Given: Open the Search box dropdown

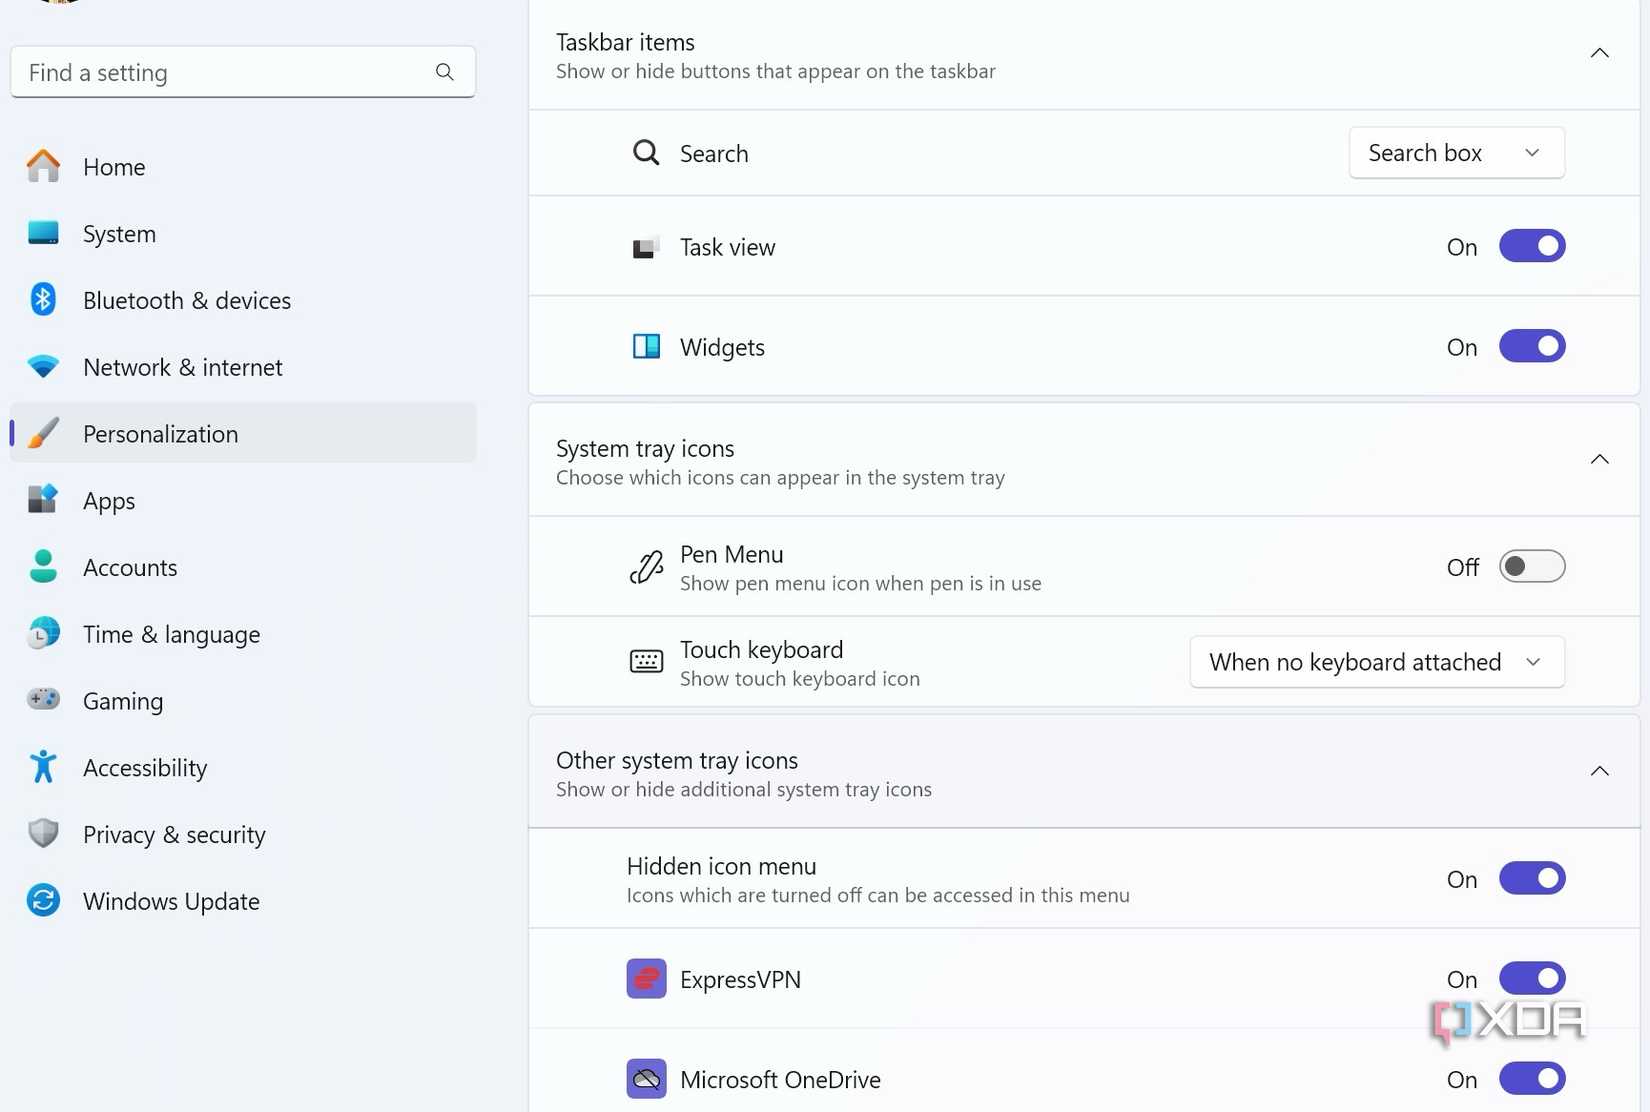Looking at the screenshot, I should click(1456, 153).
